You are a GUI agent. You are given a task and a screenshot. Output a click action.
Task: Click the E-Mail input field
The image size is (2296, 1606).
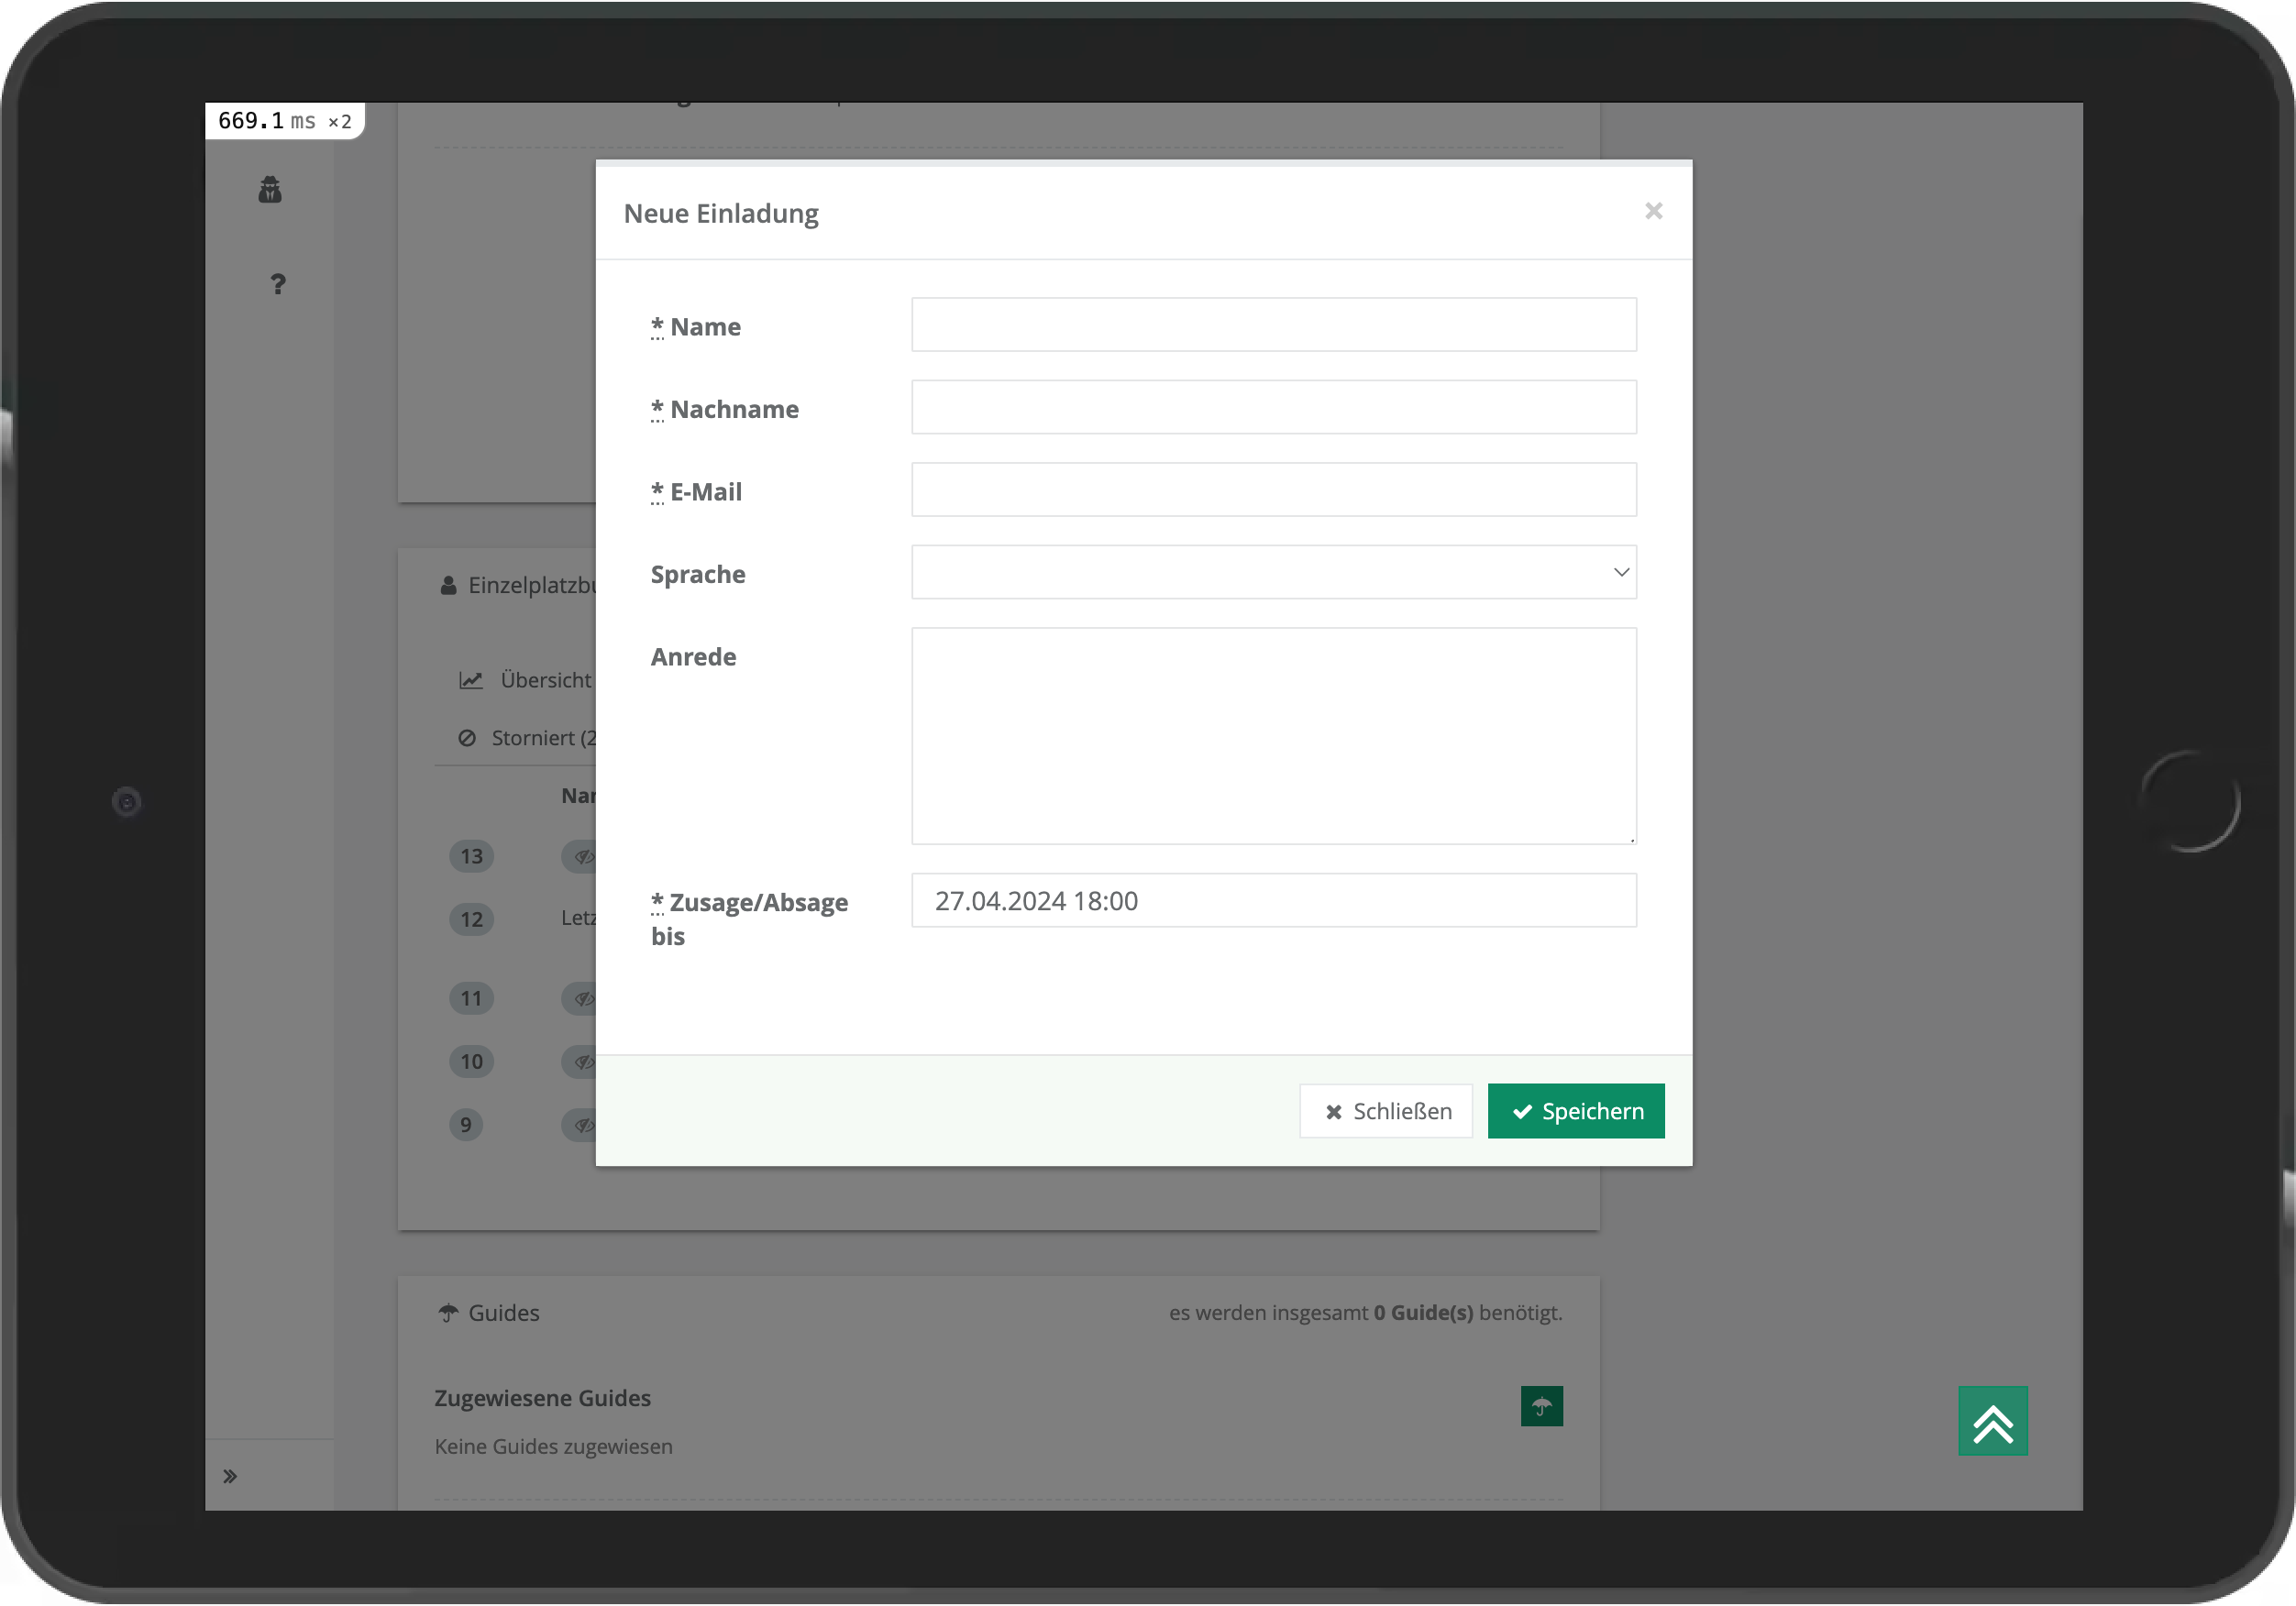(1274, 490)
